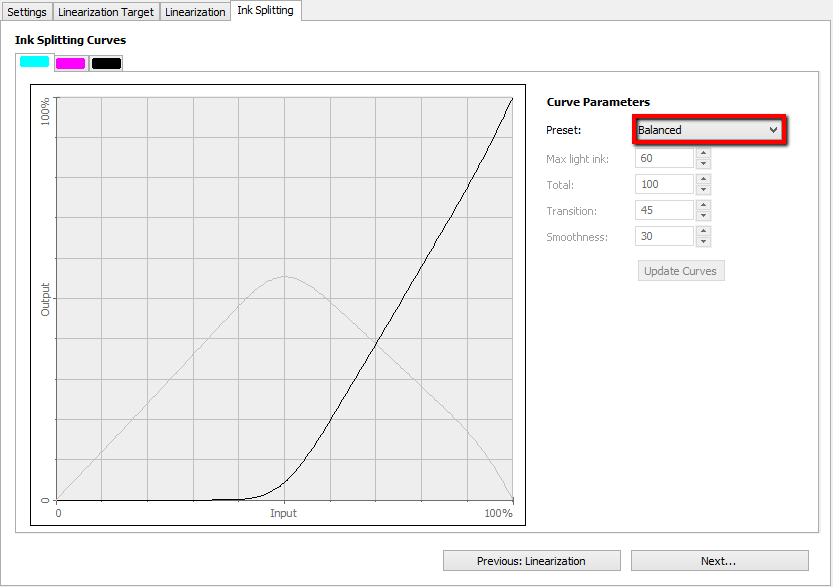
Task: Switch to the Settings tab
Action: coord(25,12)
